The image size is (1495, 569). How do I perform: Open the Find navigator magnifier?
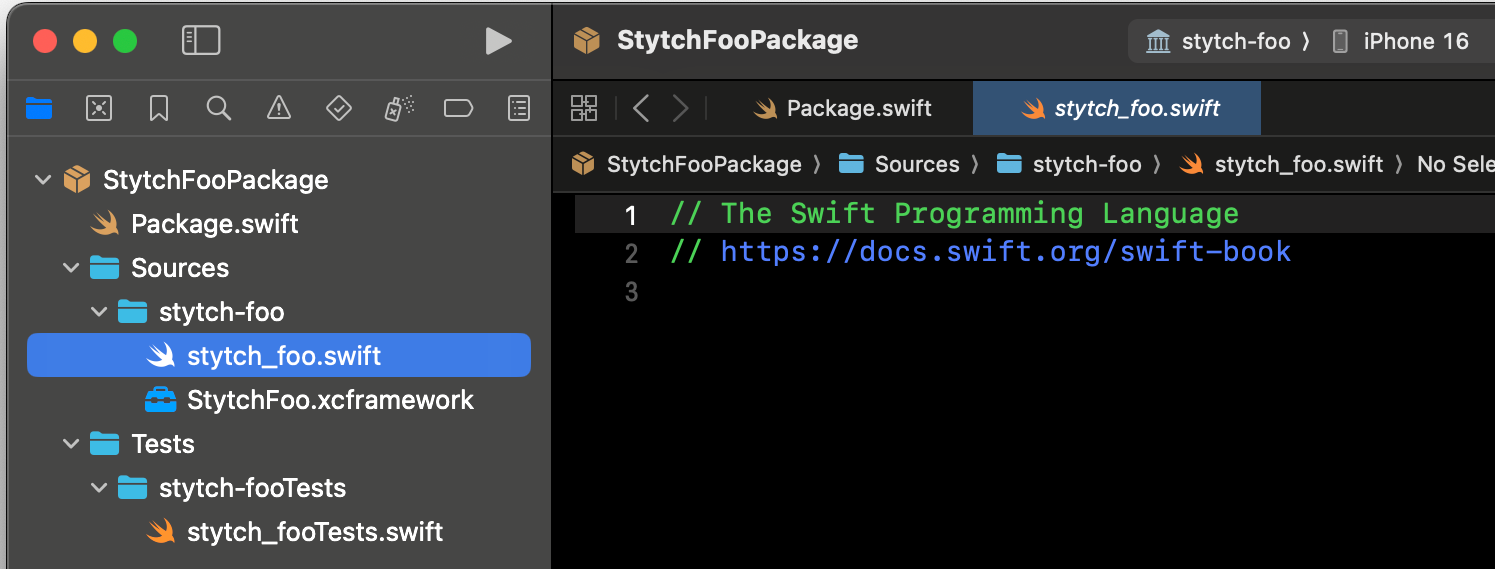pyautogui.click(x=219, y=108)
